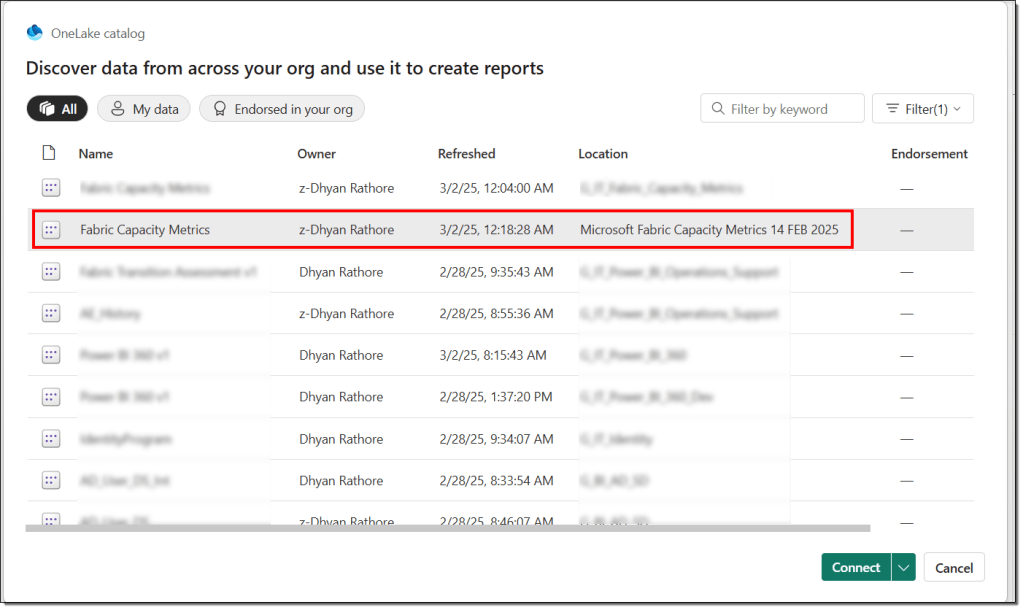Click the funnel icon inside the Filter(1) button
The image size is (1023, 610).
coord(893,108)
